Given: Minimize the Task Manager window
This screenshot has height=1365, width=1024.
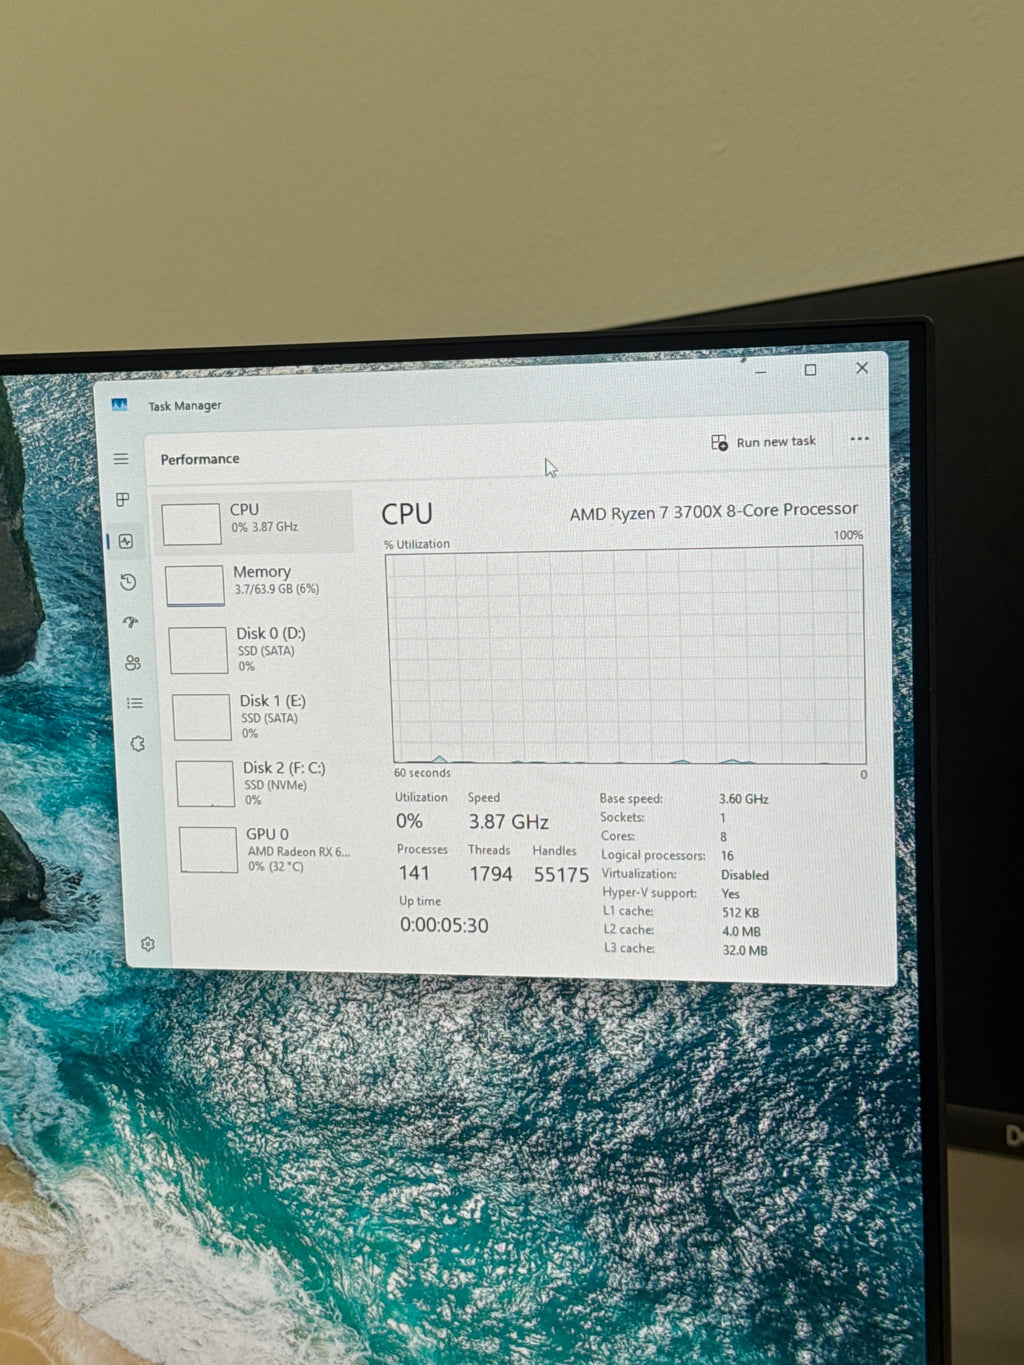Looking at the screenshot, I should click(x=761, y=371).
